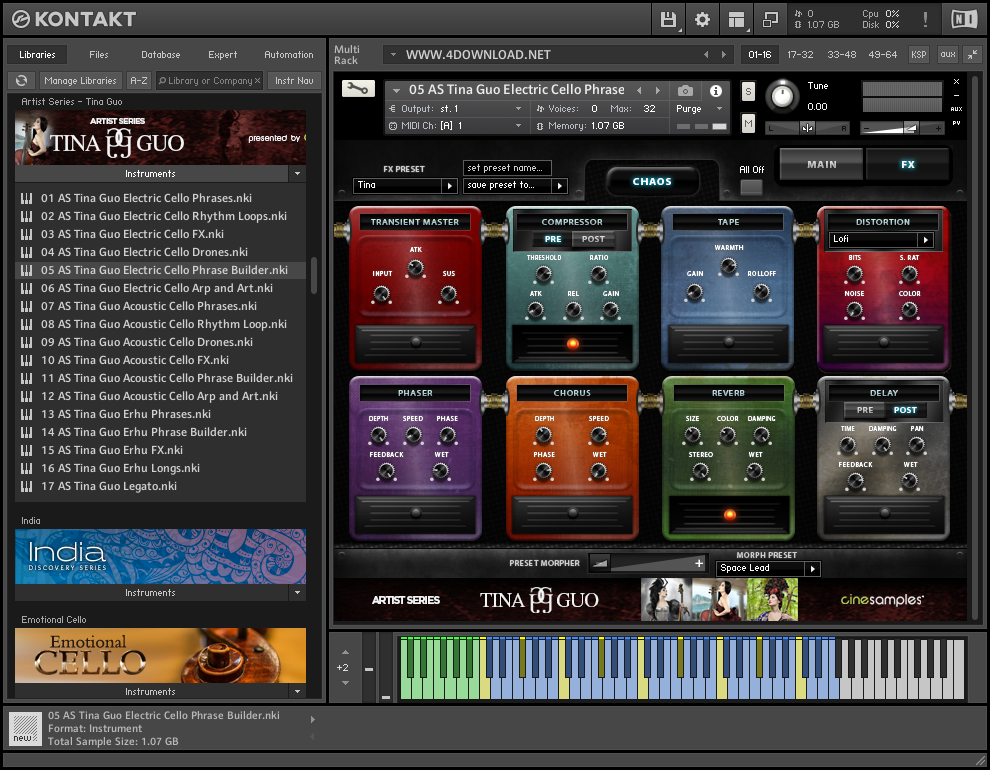This screenshot has height=770, width=990.
Task: Select next multi rack preset
Action: point(724,55)
